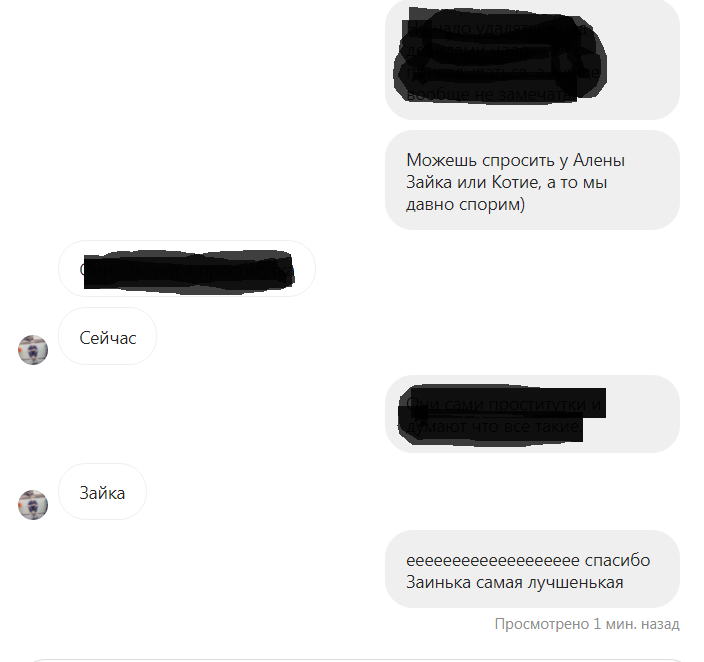Screen dimensions: 704x662
Task: Click the partially hidden "думают что все такие" line
Action: click(493, 426)
